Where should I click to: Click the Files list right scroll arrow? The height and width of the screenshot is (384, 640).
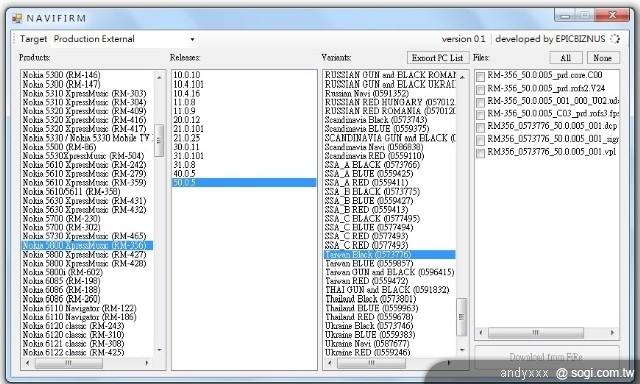click(x=612, y=333)
